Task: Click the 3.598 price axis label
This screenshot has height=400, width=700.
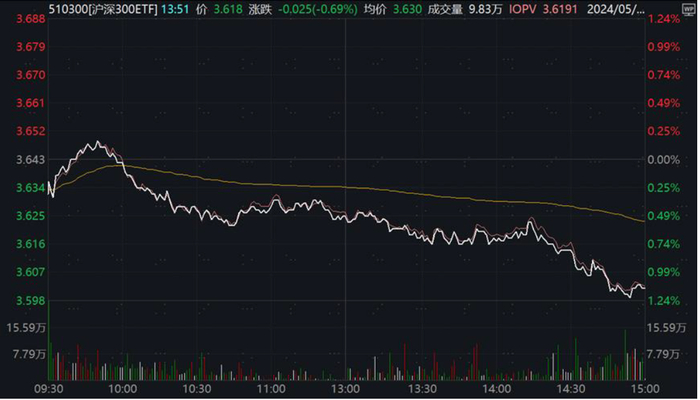Action: (31, 301)
